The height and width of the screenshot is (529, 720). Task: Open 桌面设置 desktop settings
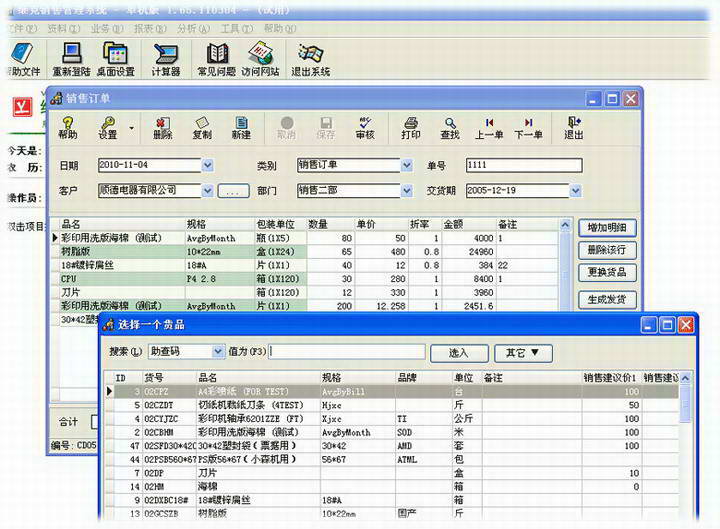coord(115,59)
